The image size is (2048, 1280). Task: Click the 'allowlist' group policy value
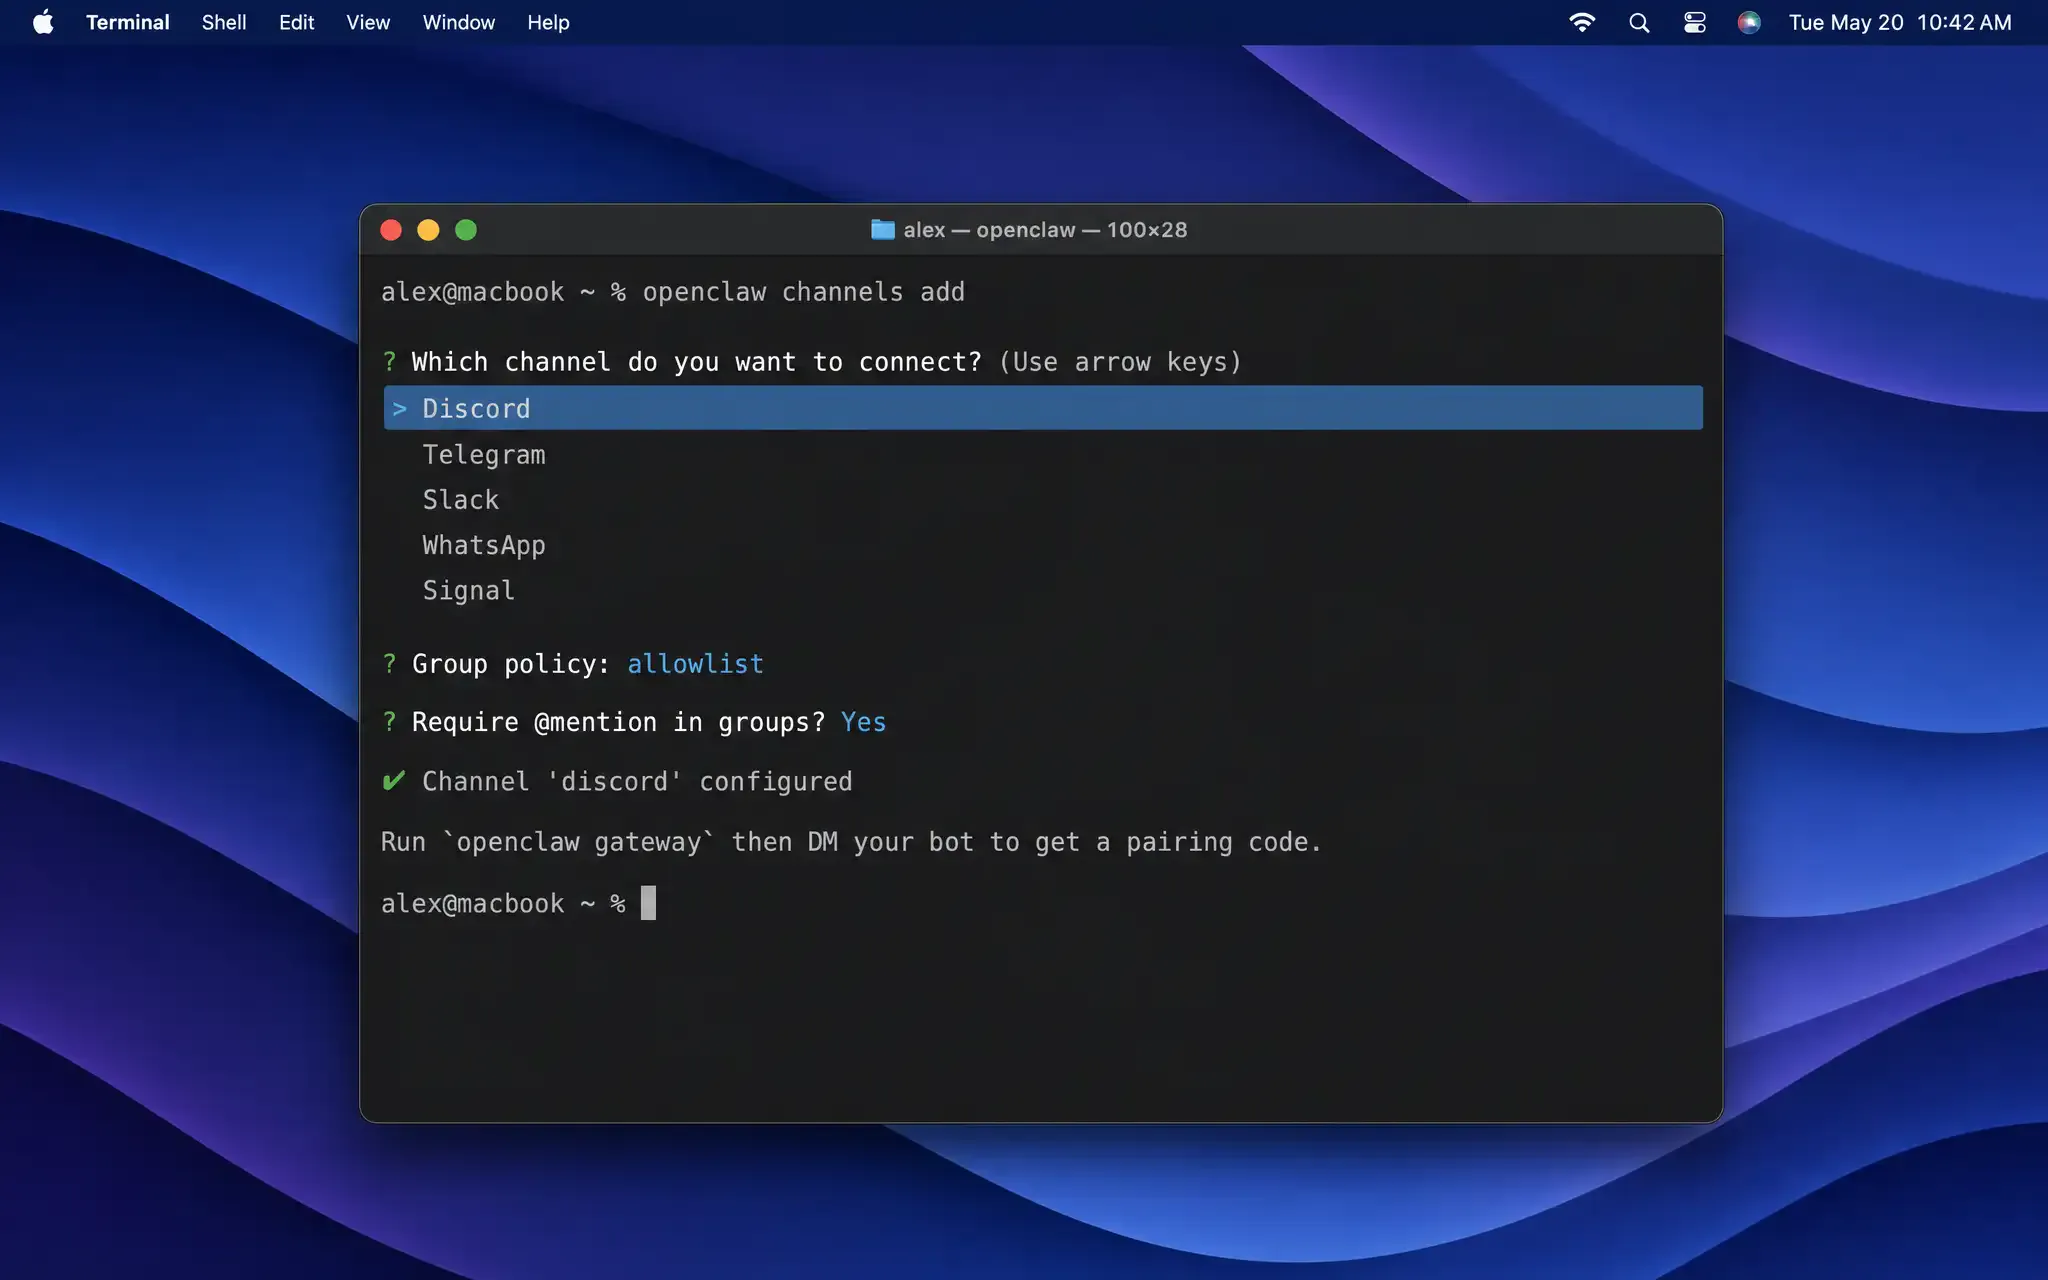click(695, 664)
